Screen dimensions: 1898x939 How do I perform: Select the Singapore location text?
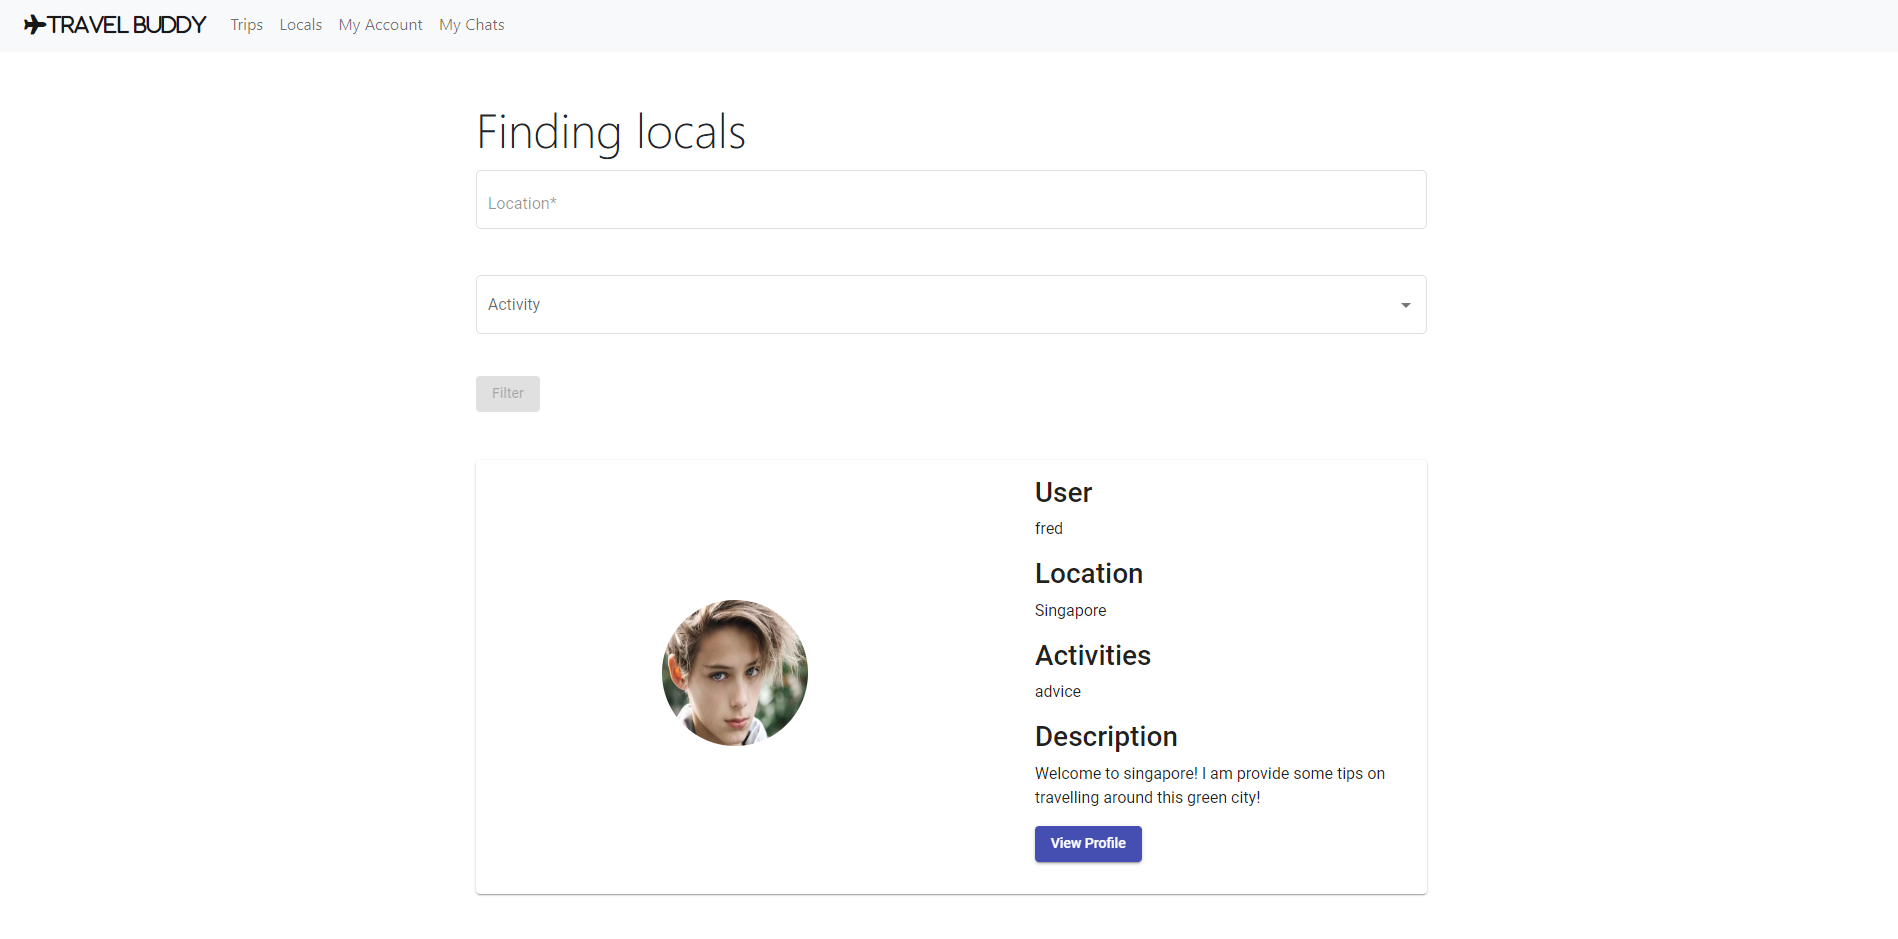tap(1070, 610)
